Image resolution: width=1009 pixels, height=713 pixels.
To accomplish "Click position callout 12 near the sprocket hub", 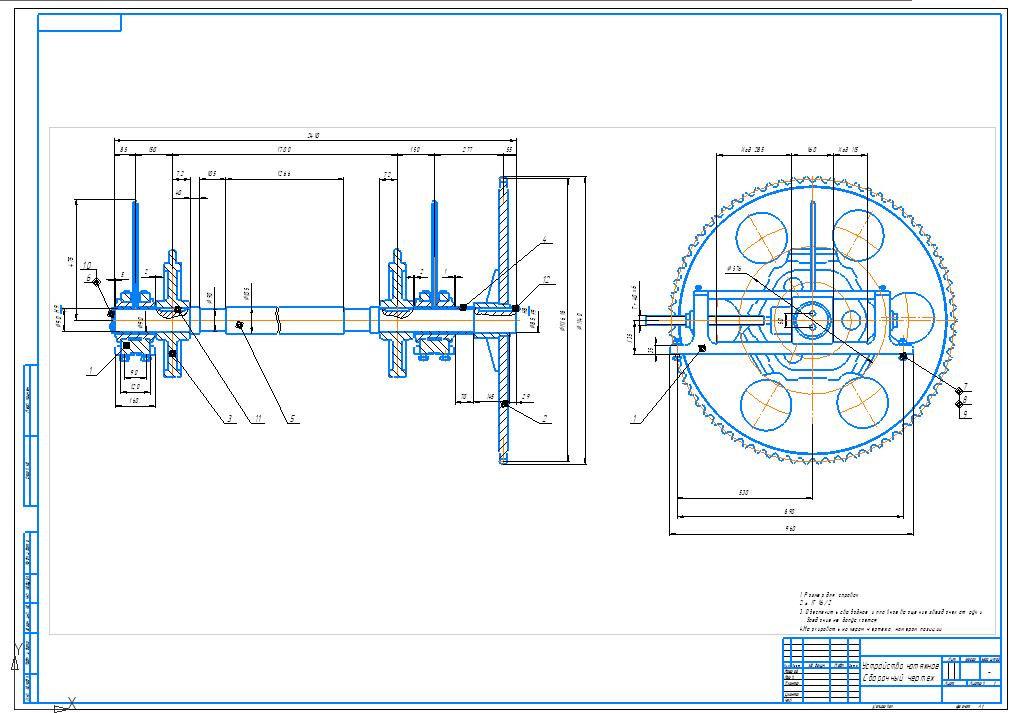I will pyautogui.click(x=546, y=280).
